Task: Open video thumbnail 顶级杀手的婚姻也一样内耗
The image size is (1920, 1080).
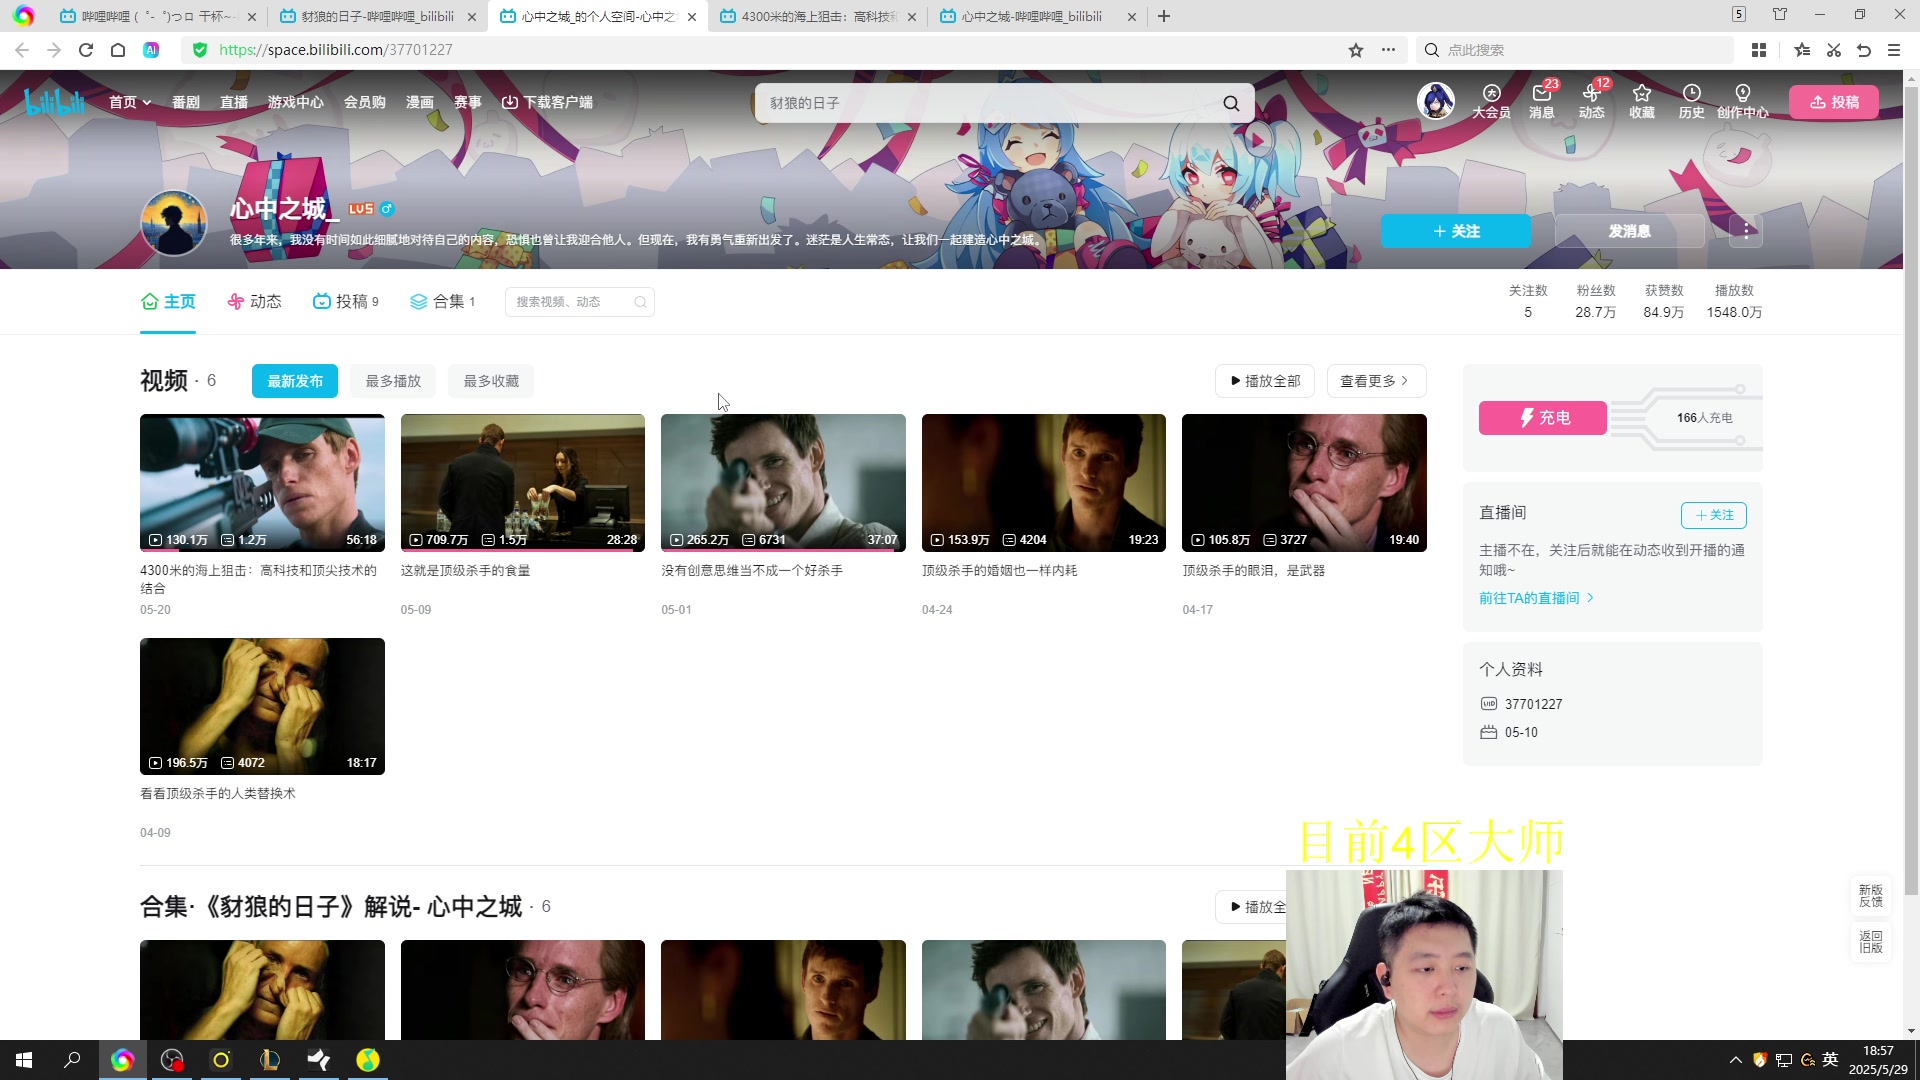Action: (x=1044, y=483)
